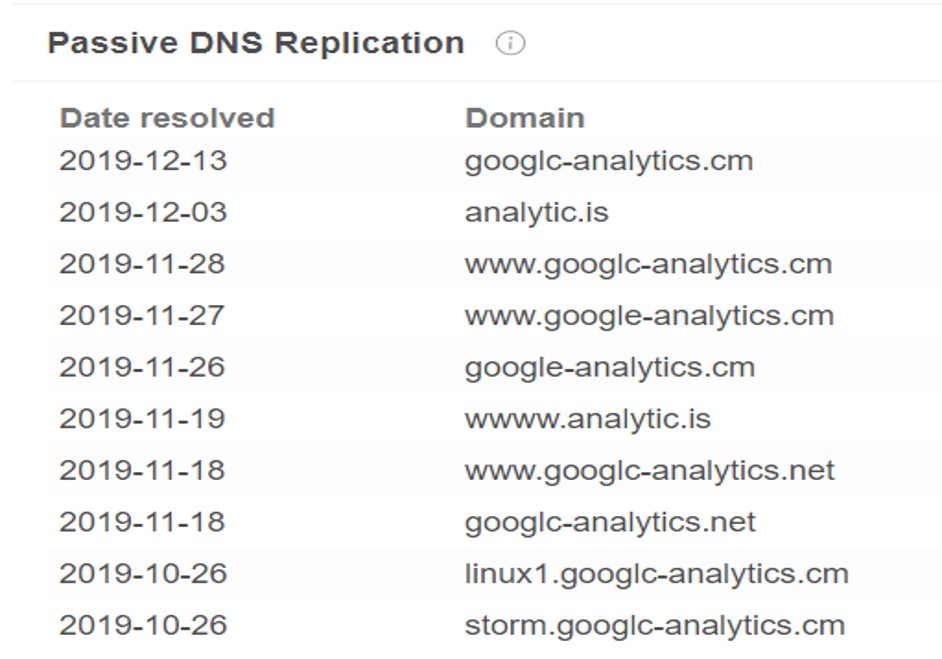Open the googlc-analytics.cm domain entry

(x=609, y=162)
